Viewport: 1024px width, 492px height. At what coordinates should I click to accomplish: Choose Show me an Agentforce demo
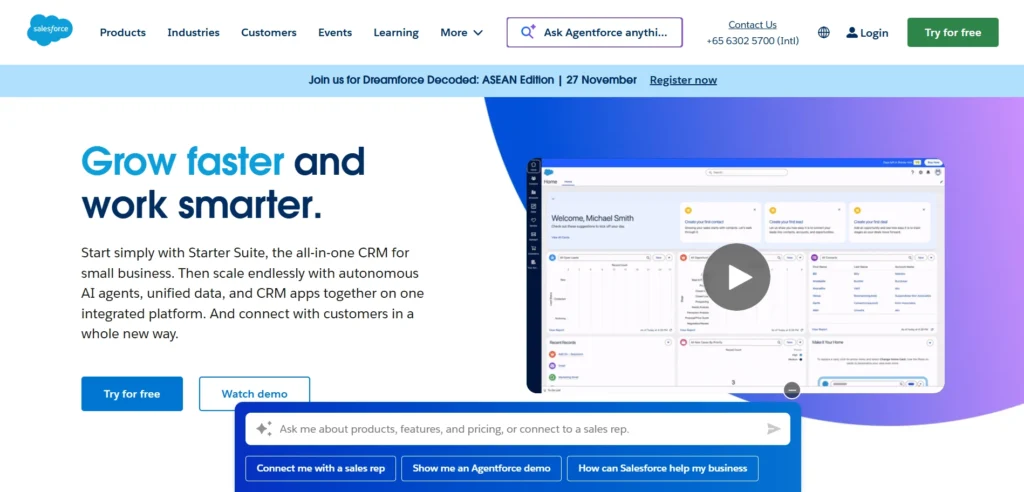pos(481,468)
